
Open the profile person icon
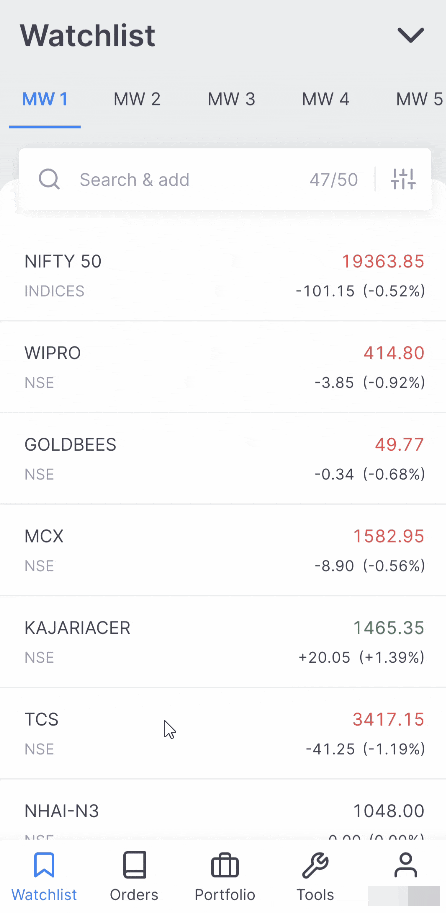click(406, 865)
